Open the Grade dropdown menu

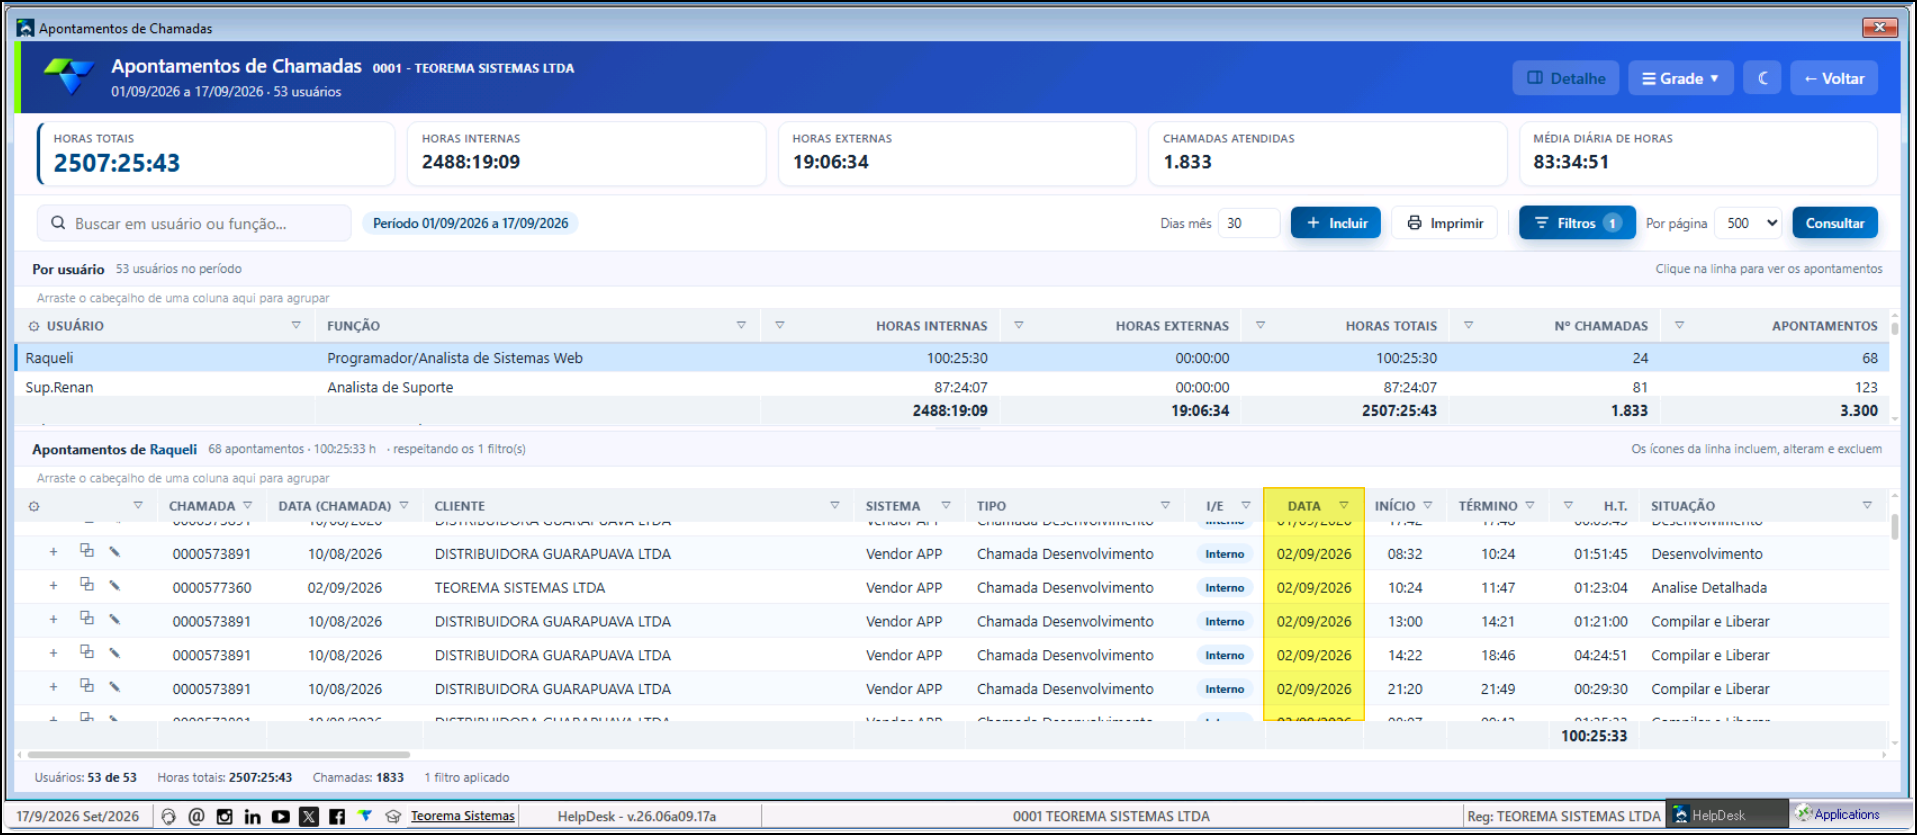[1680, 78]
